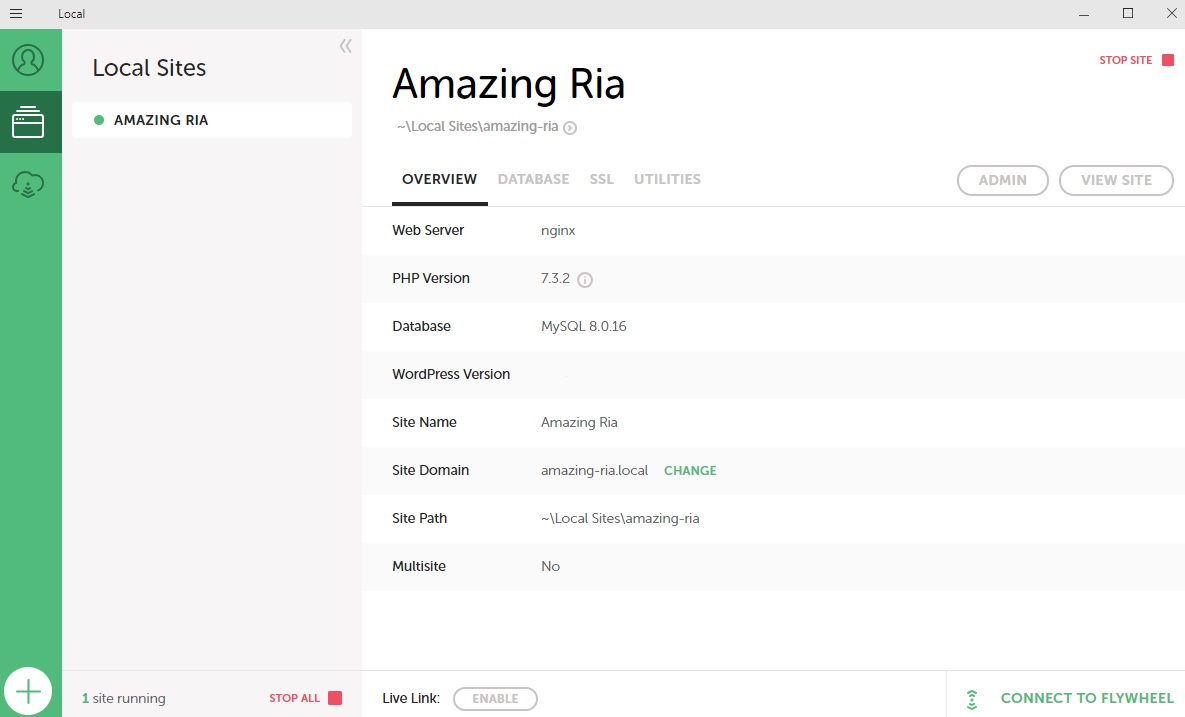Switch to the Overview tab
This screenshot has width=1185, height=717.
click(439, 180)
